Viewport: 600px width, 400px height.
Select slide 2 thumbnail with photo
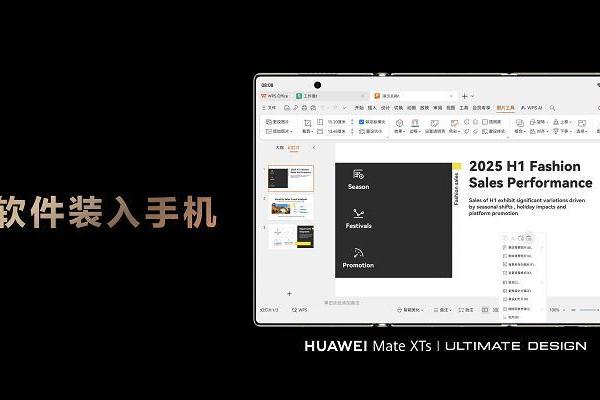[x=290, y=207]
